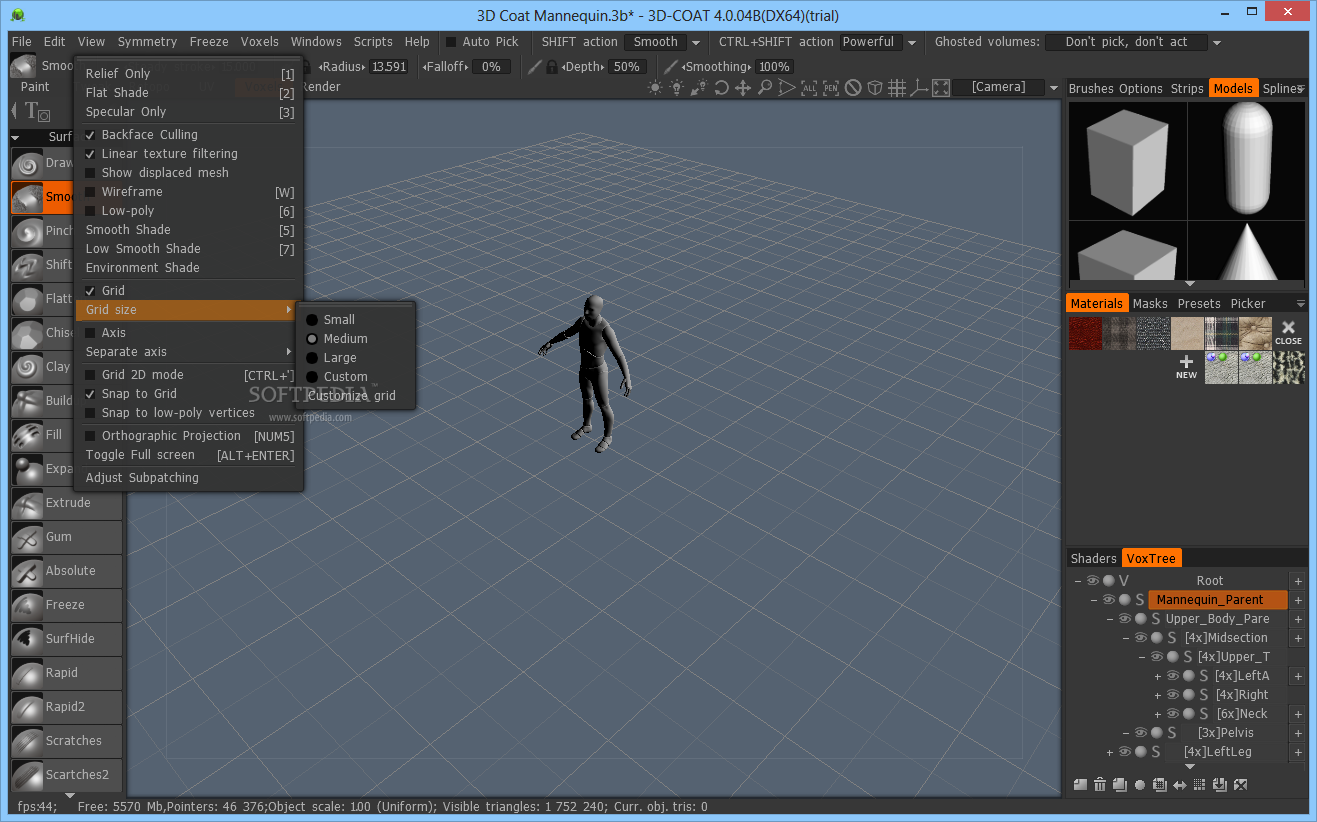Click the Radius value field 13.591

point(388,67)
